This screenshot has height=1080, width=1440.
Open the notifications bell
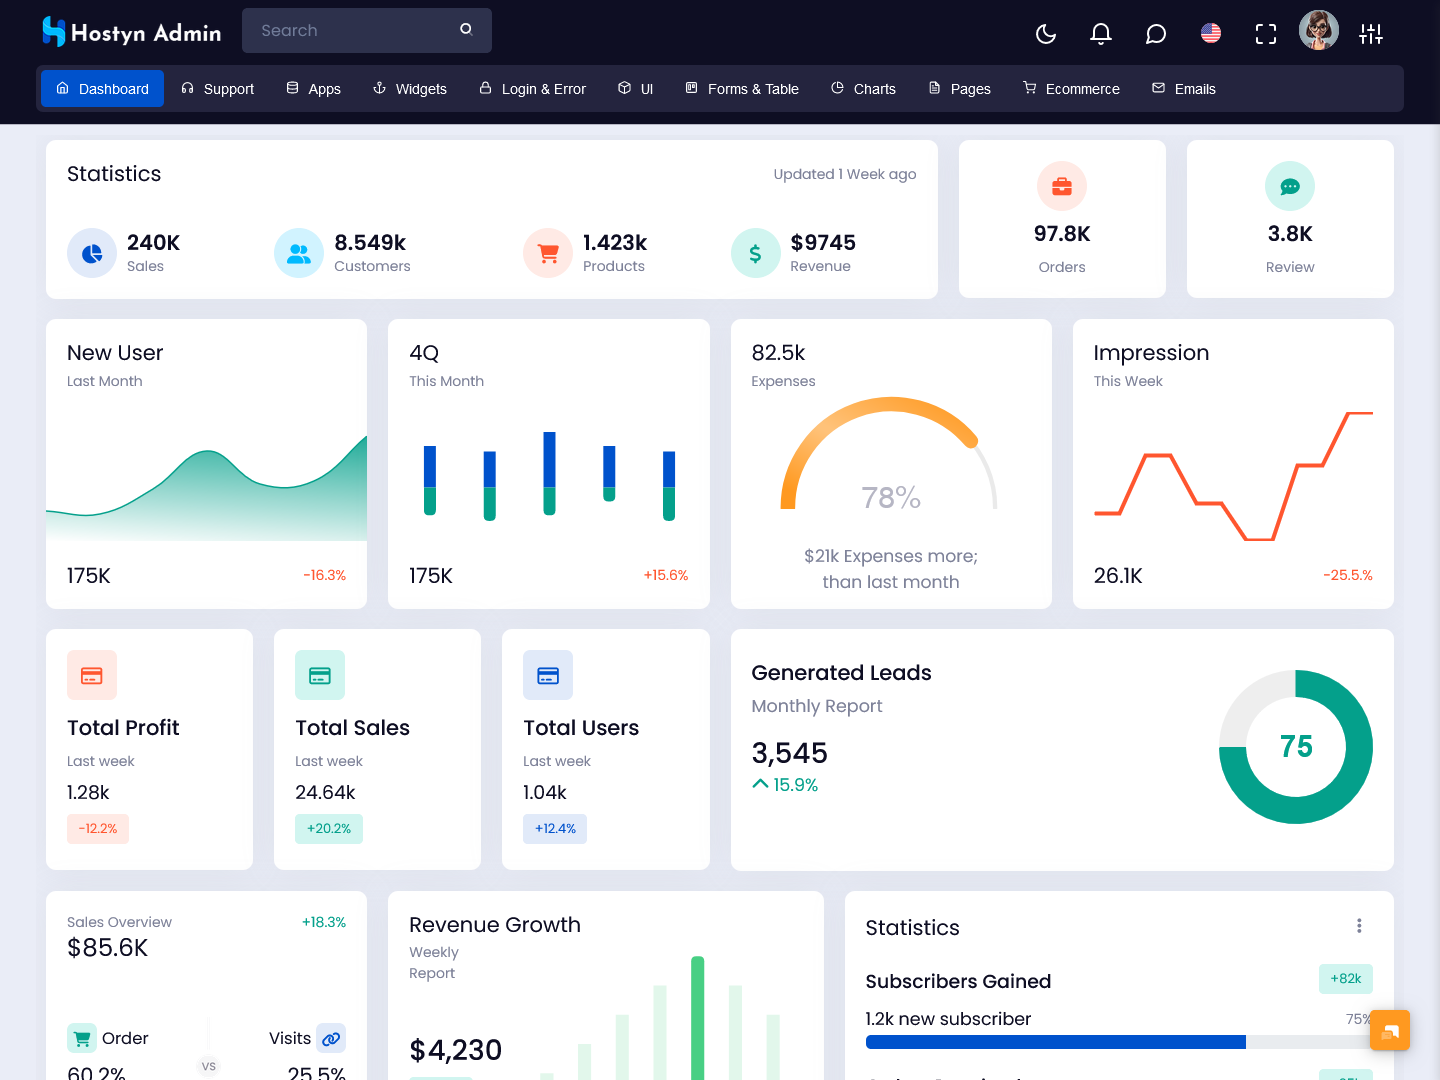pos(1101,34)
